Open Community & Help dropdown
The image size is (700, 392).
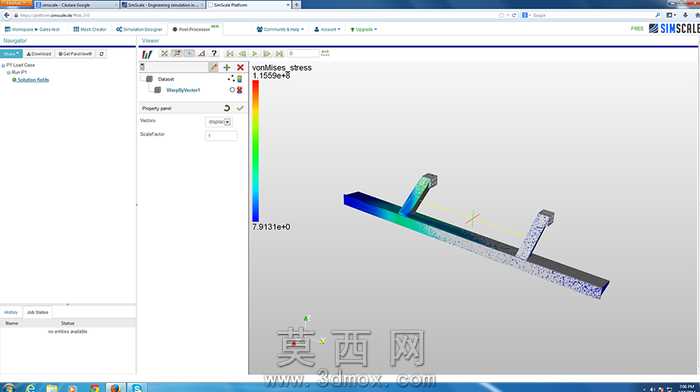coord(280,29)
